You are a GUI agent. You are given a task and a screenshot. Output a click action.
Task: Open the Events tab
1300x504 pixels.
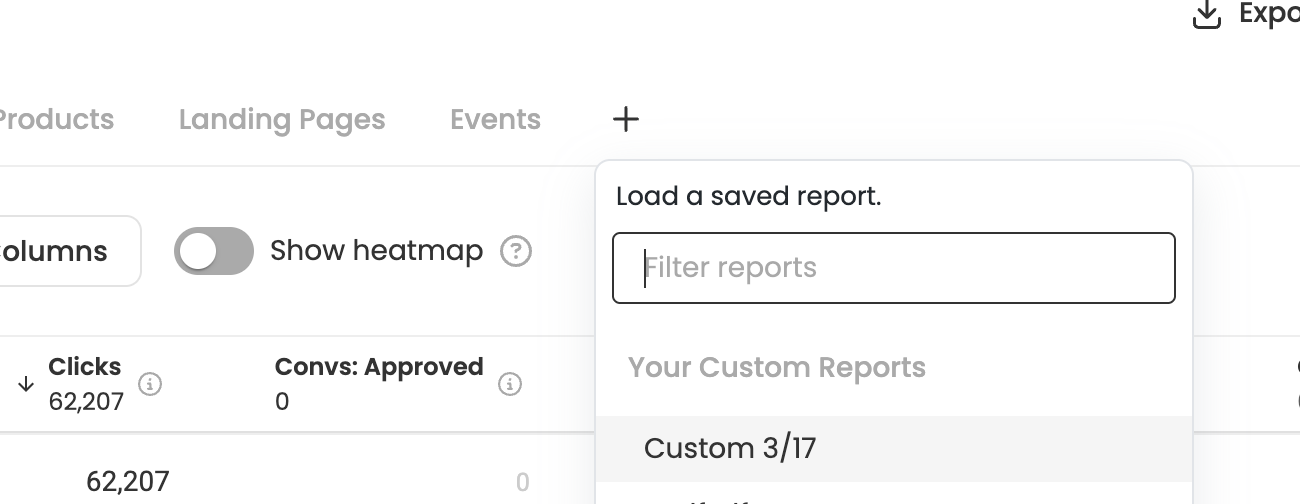[x=495, y=119]
